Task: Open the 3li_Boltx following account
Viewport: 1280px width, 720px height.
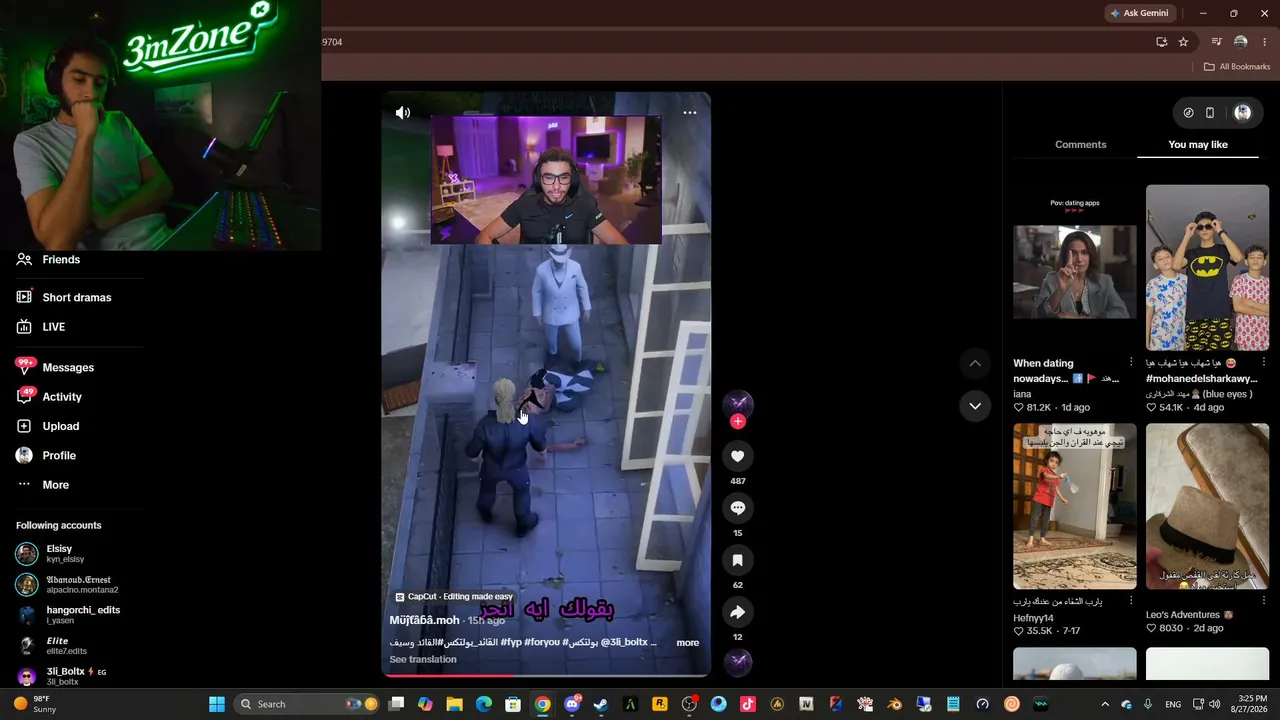Action: (x=61, y=676)
